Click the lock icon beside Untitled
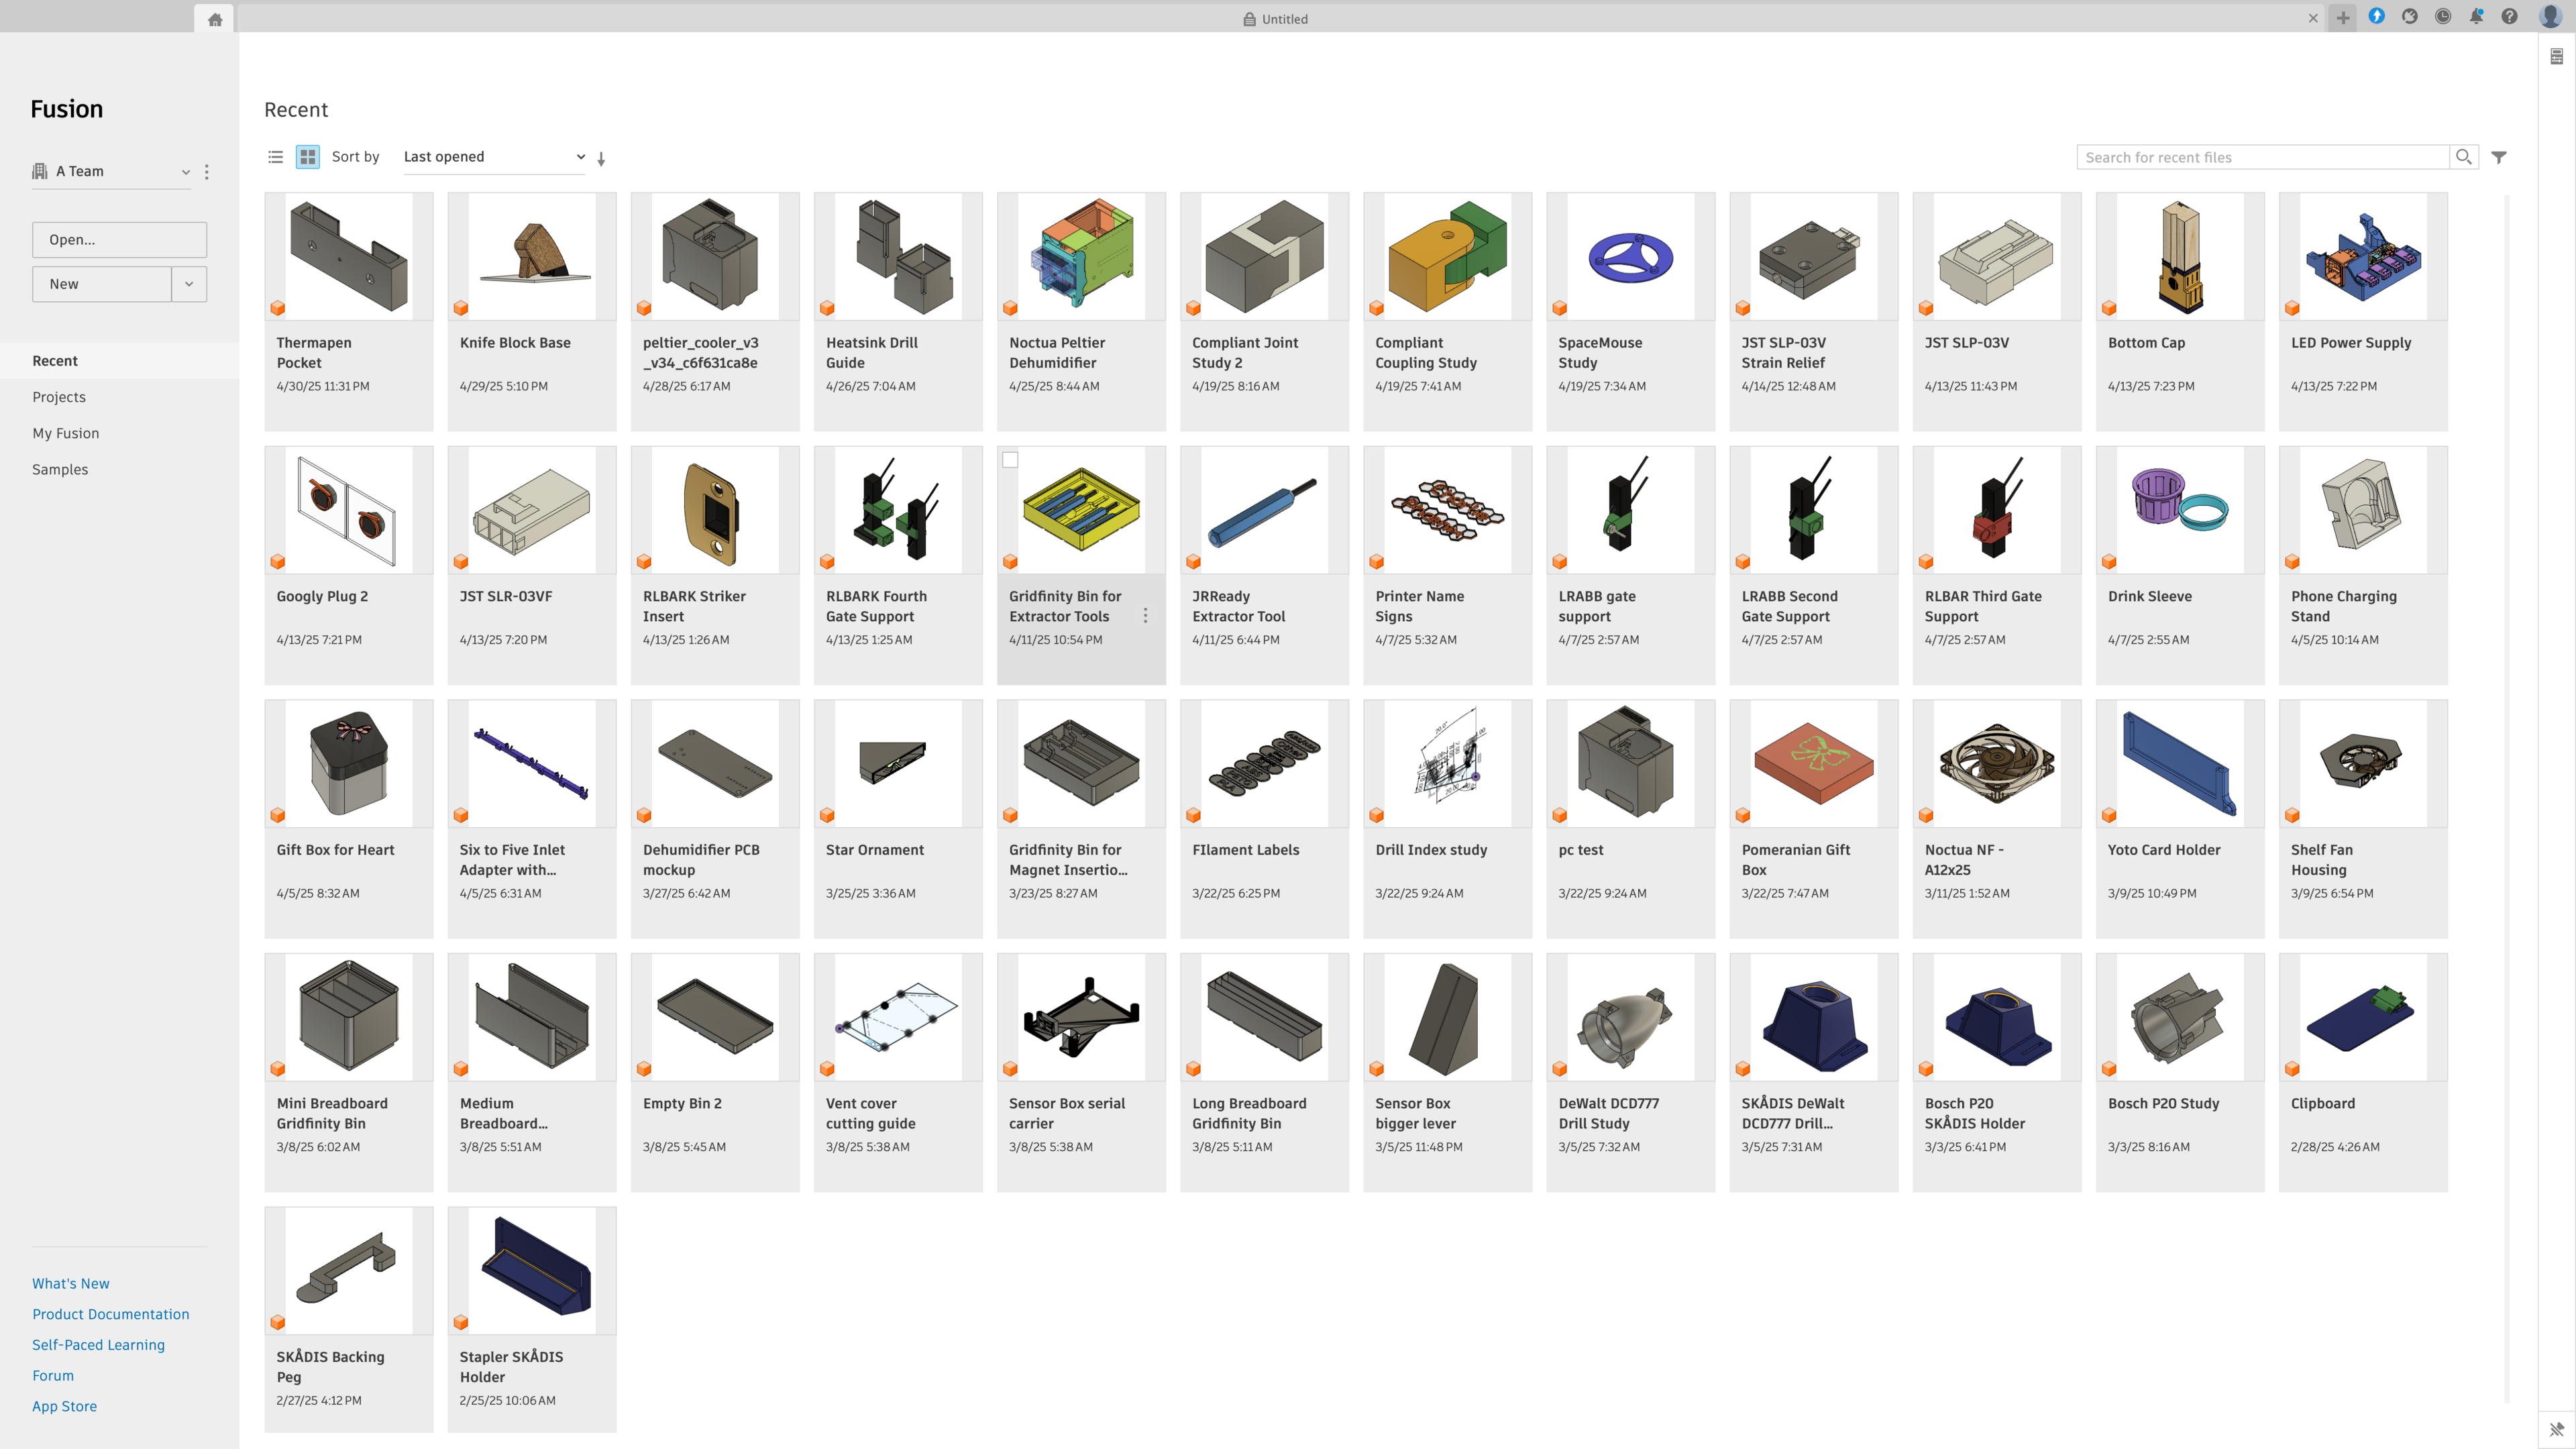The image size is (2576, 1449). click(1249, 19)
